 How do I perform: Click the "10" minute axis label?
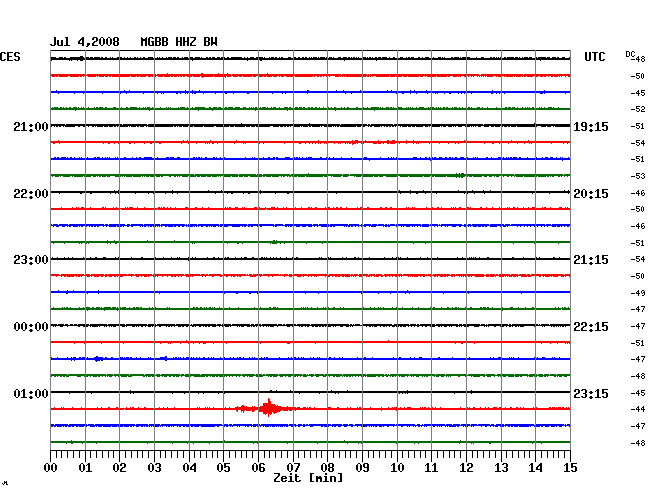(397, 468)
